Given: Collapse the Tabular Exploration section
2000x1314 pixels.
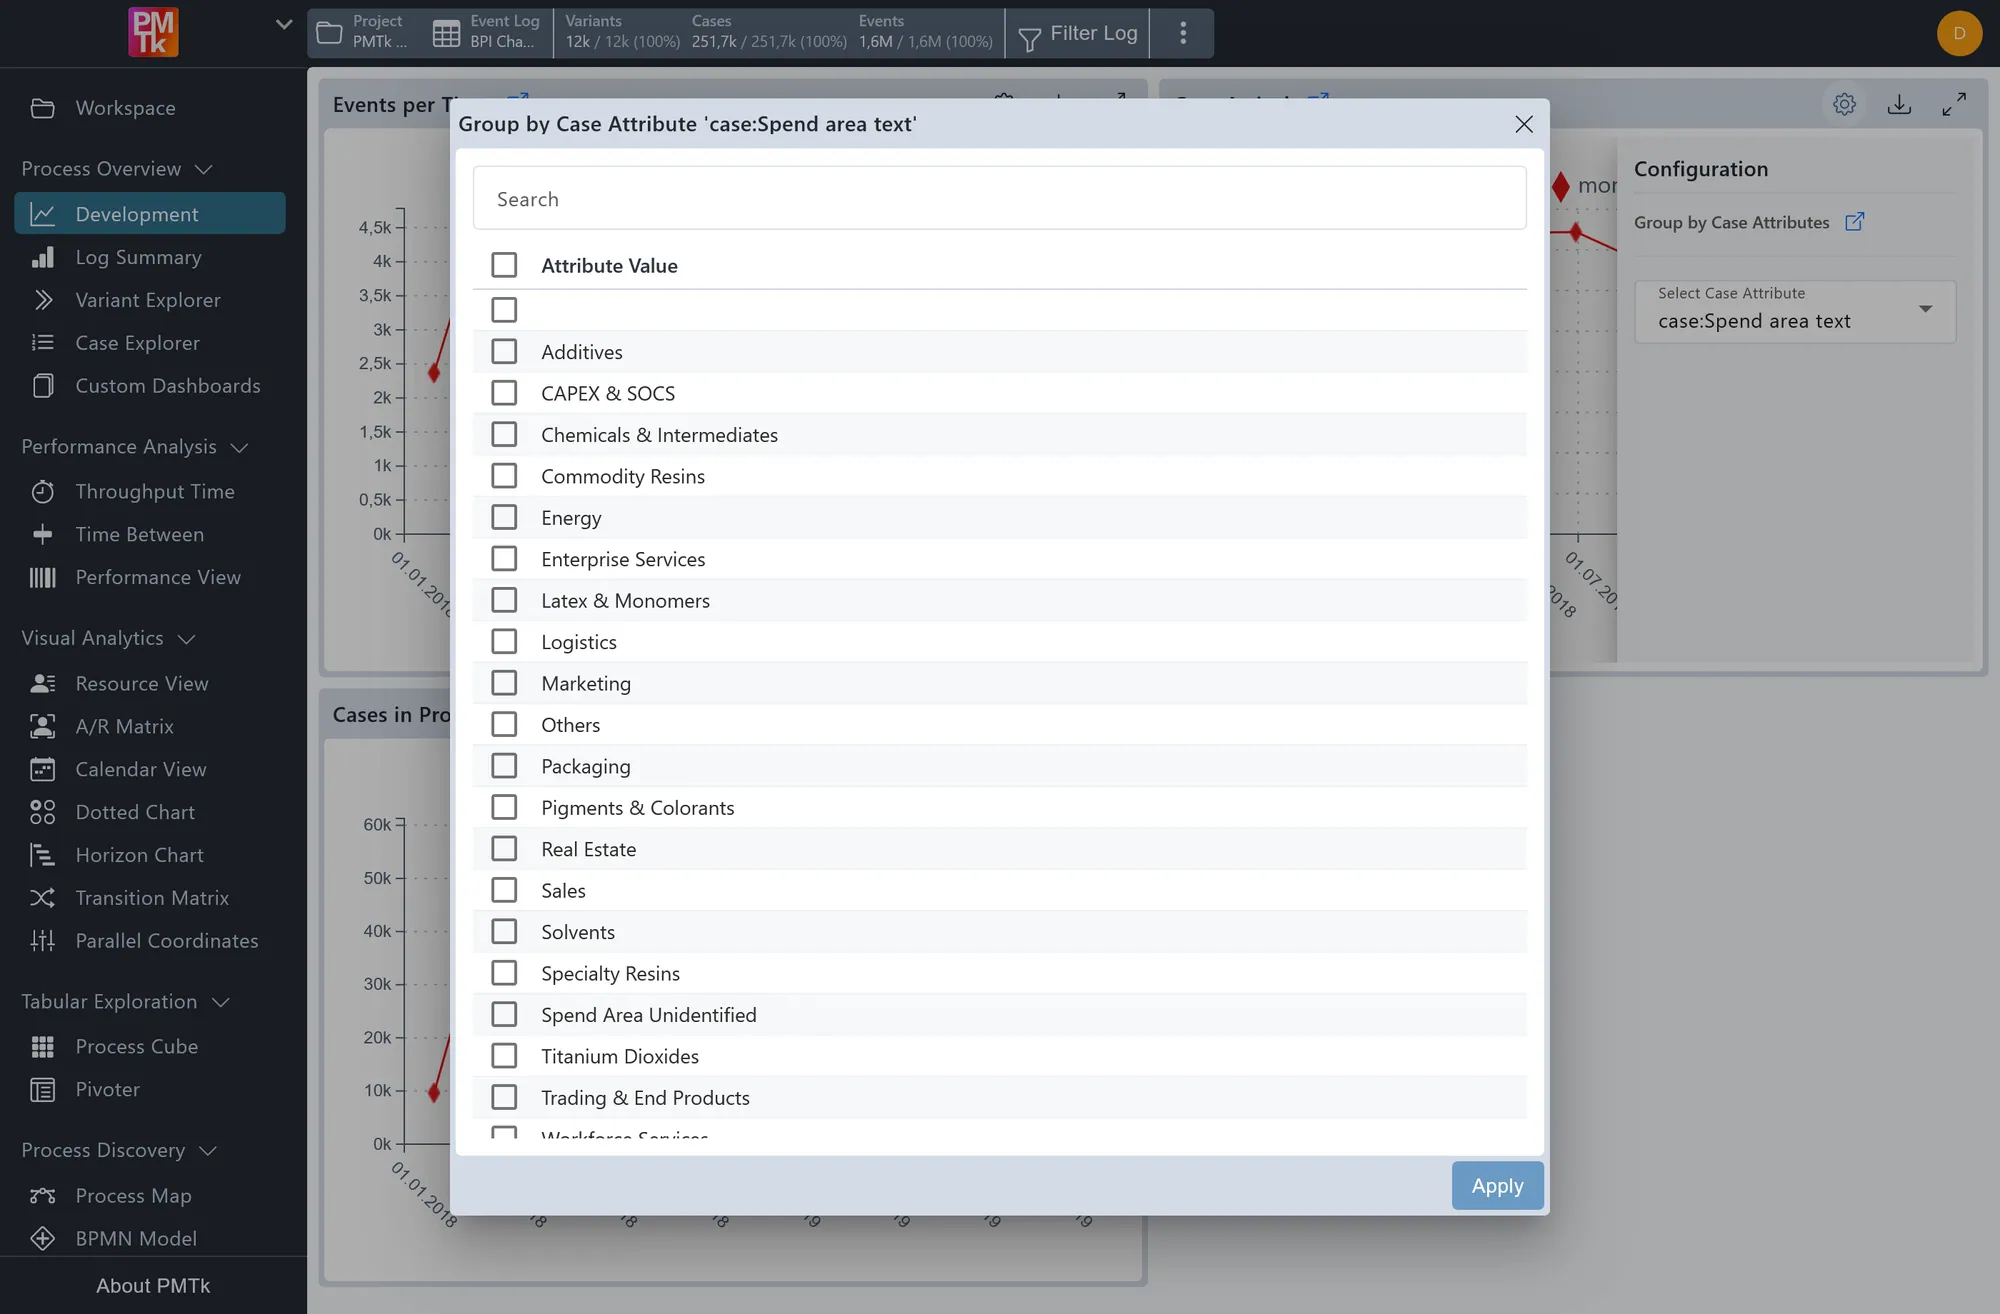Looking at the screenshot, I should pyautogui.click(x=221, y=1002).
